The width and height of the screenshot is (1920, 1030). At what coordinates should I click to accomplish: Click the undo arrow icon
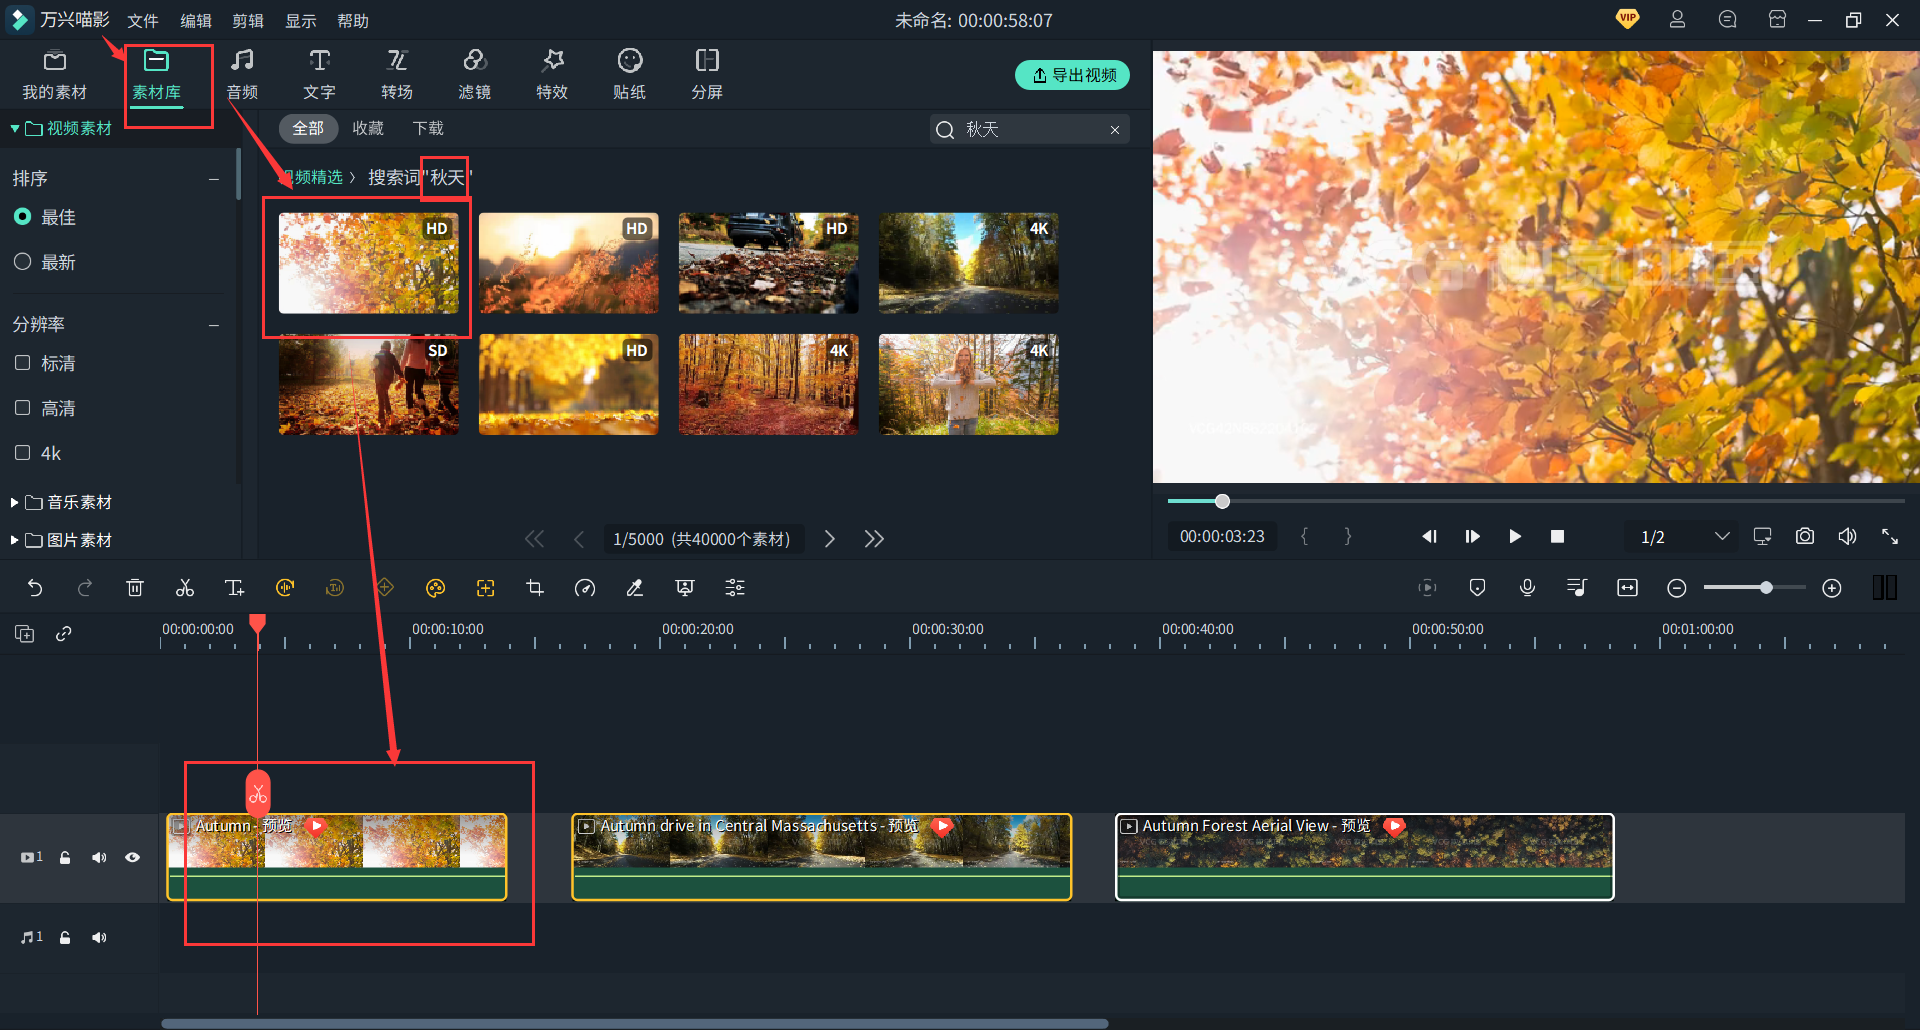pos(35,588)
